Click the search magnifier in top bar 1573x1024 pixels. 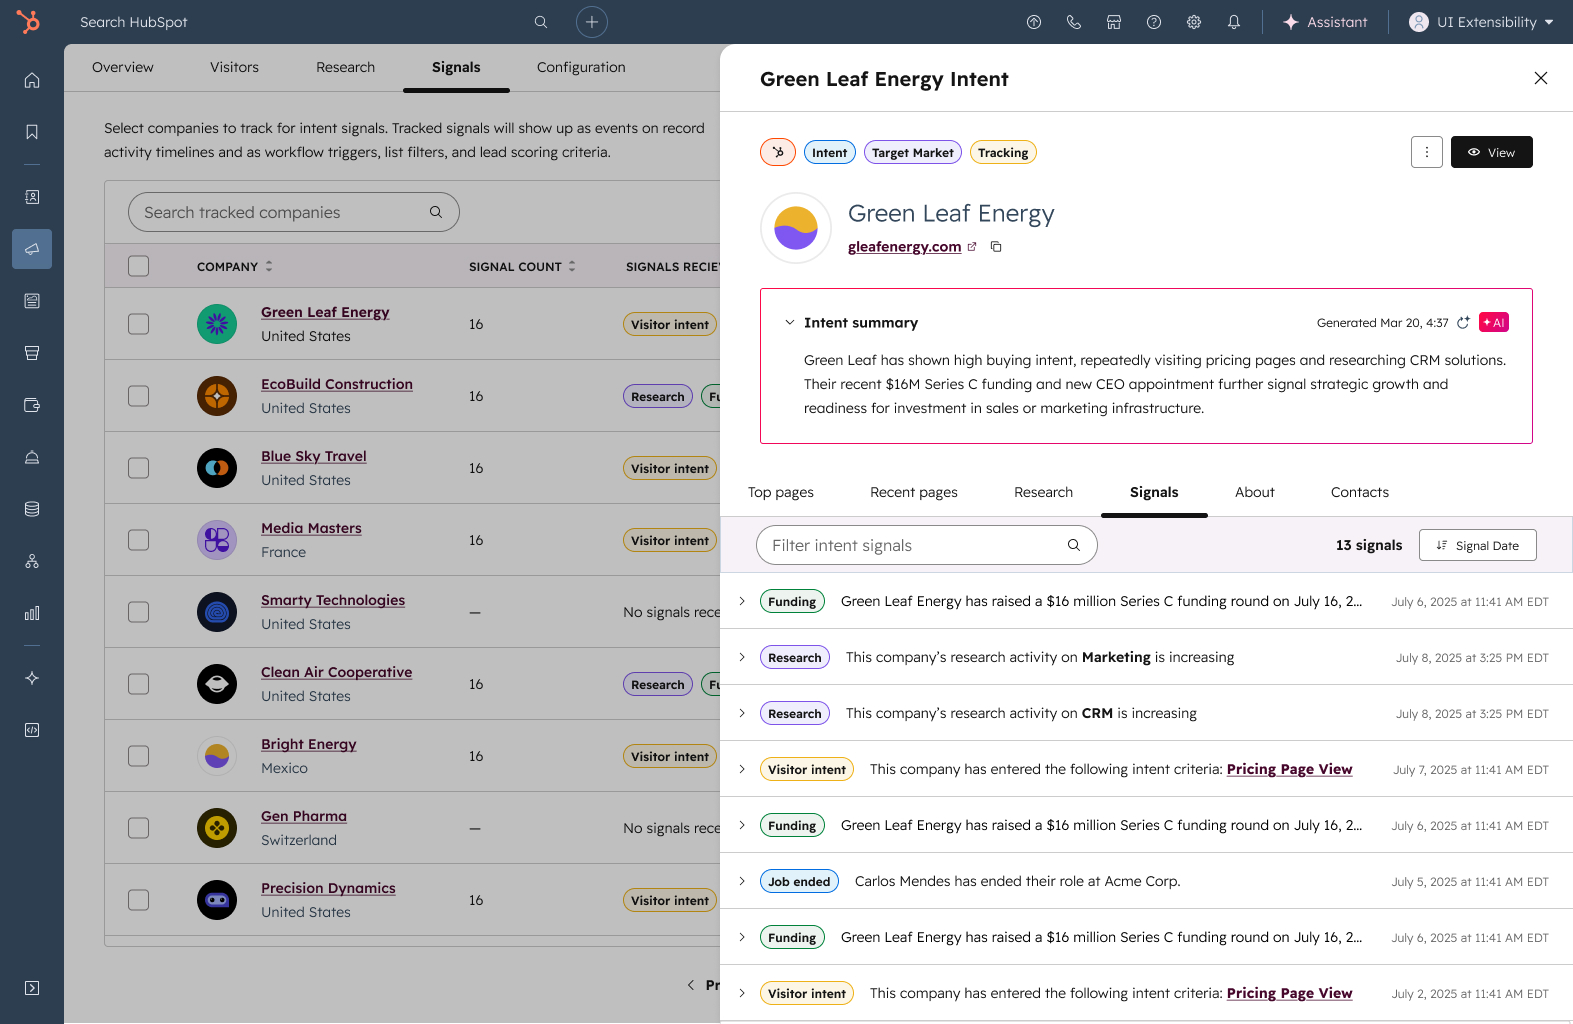pos(541,22)
